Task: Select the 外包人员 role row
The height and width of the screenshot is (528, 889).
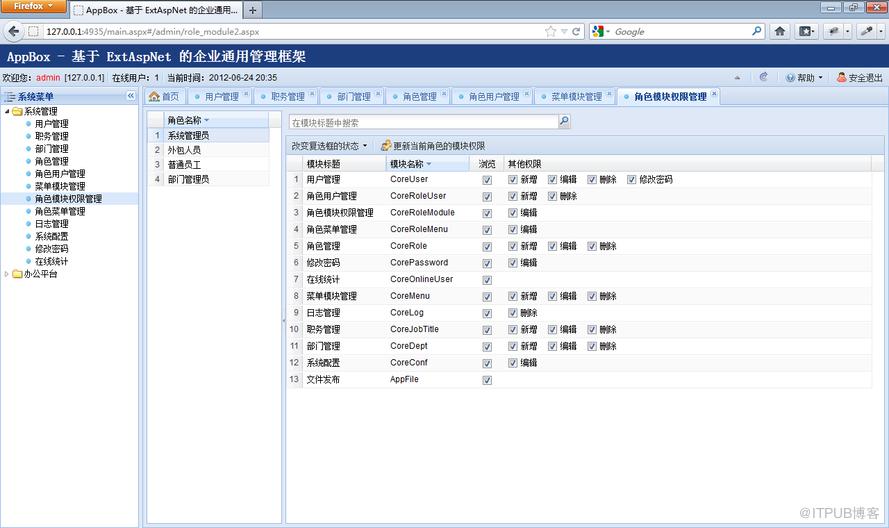Action: [x=208, y=150]
